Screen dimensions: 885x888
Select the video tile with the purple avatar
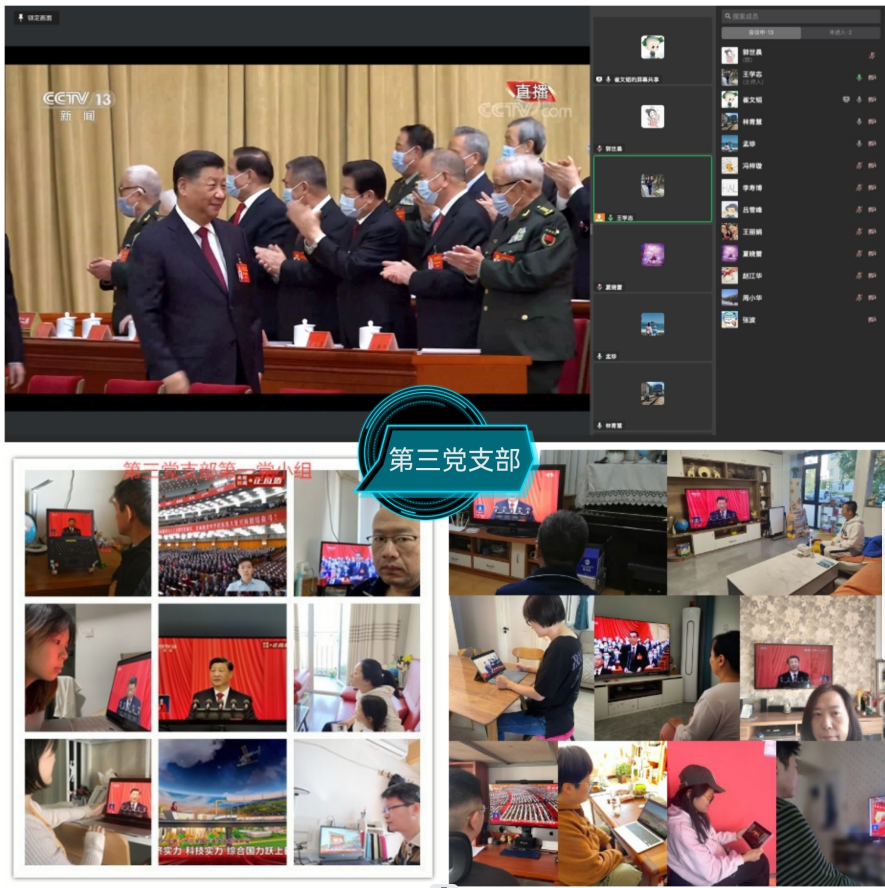coord(652,256)
